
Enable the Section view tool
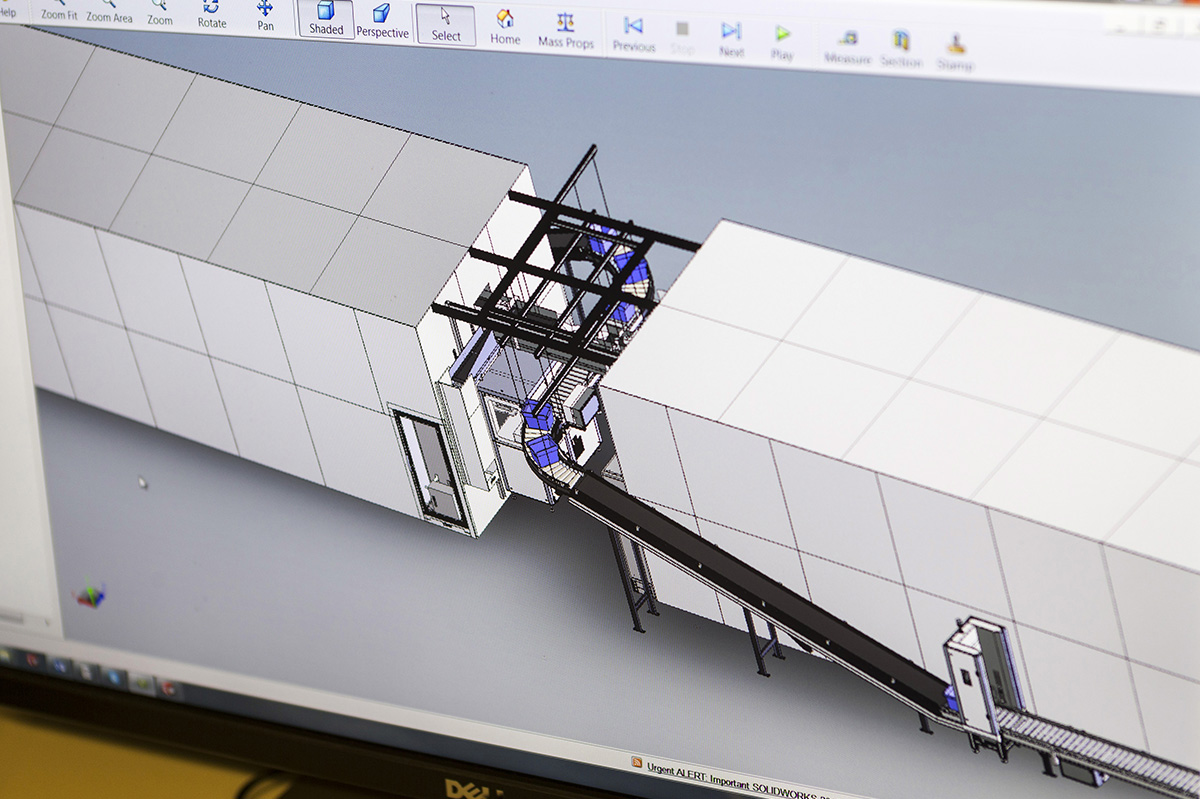(x=901, y=50)
